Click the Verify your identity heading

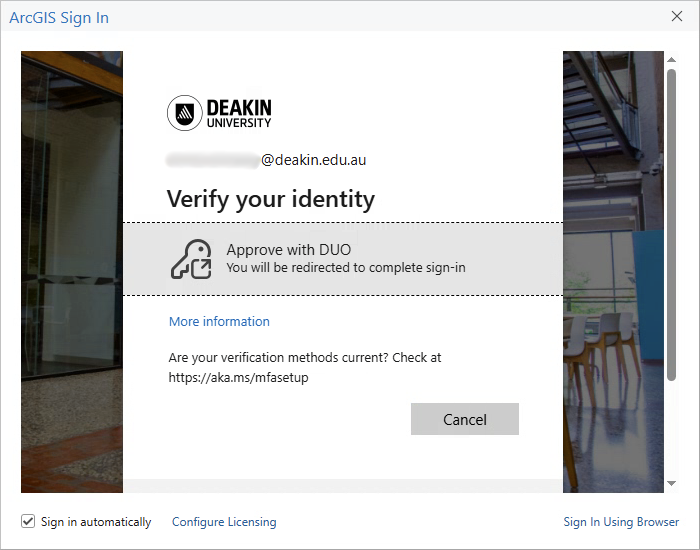[271, 199]
